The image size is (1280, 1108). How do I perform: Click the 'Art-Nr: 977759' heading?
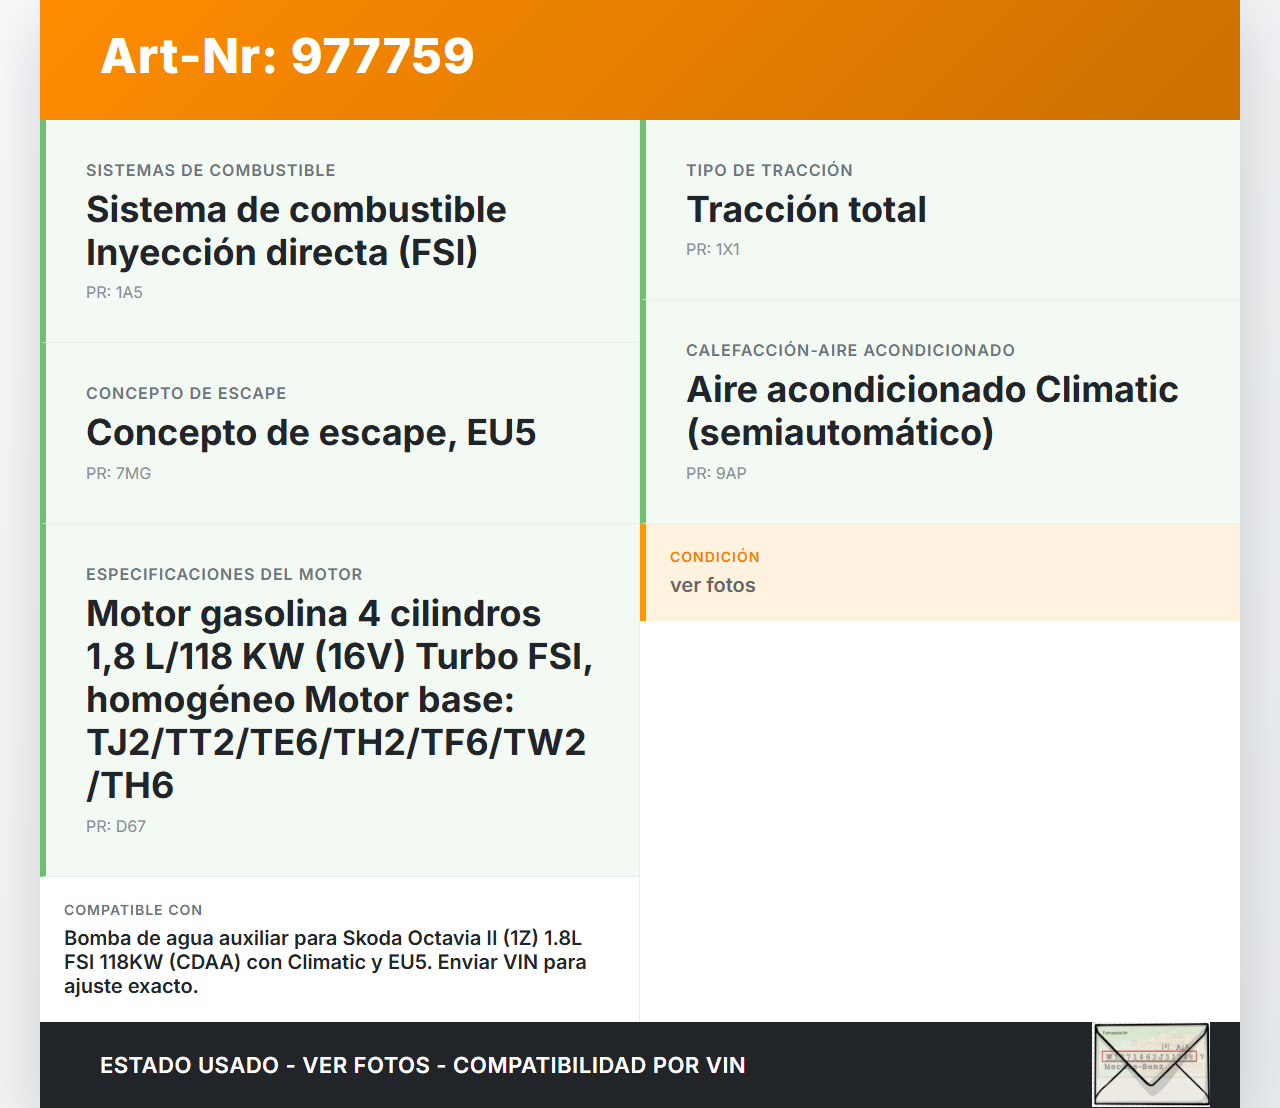click(287, 56)
